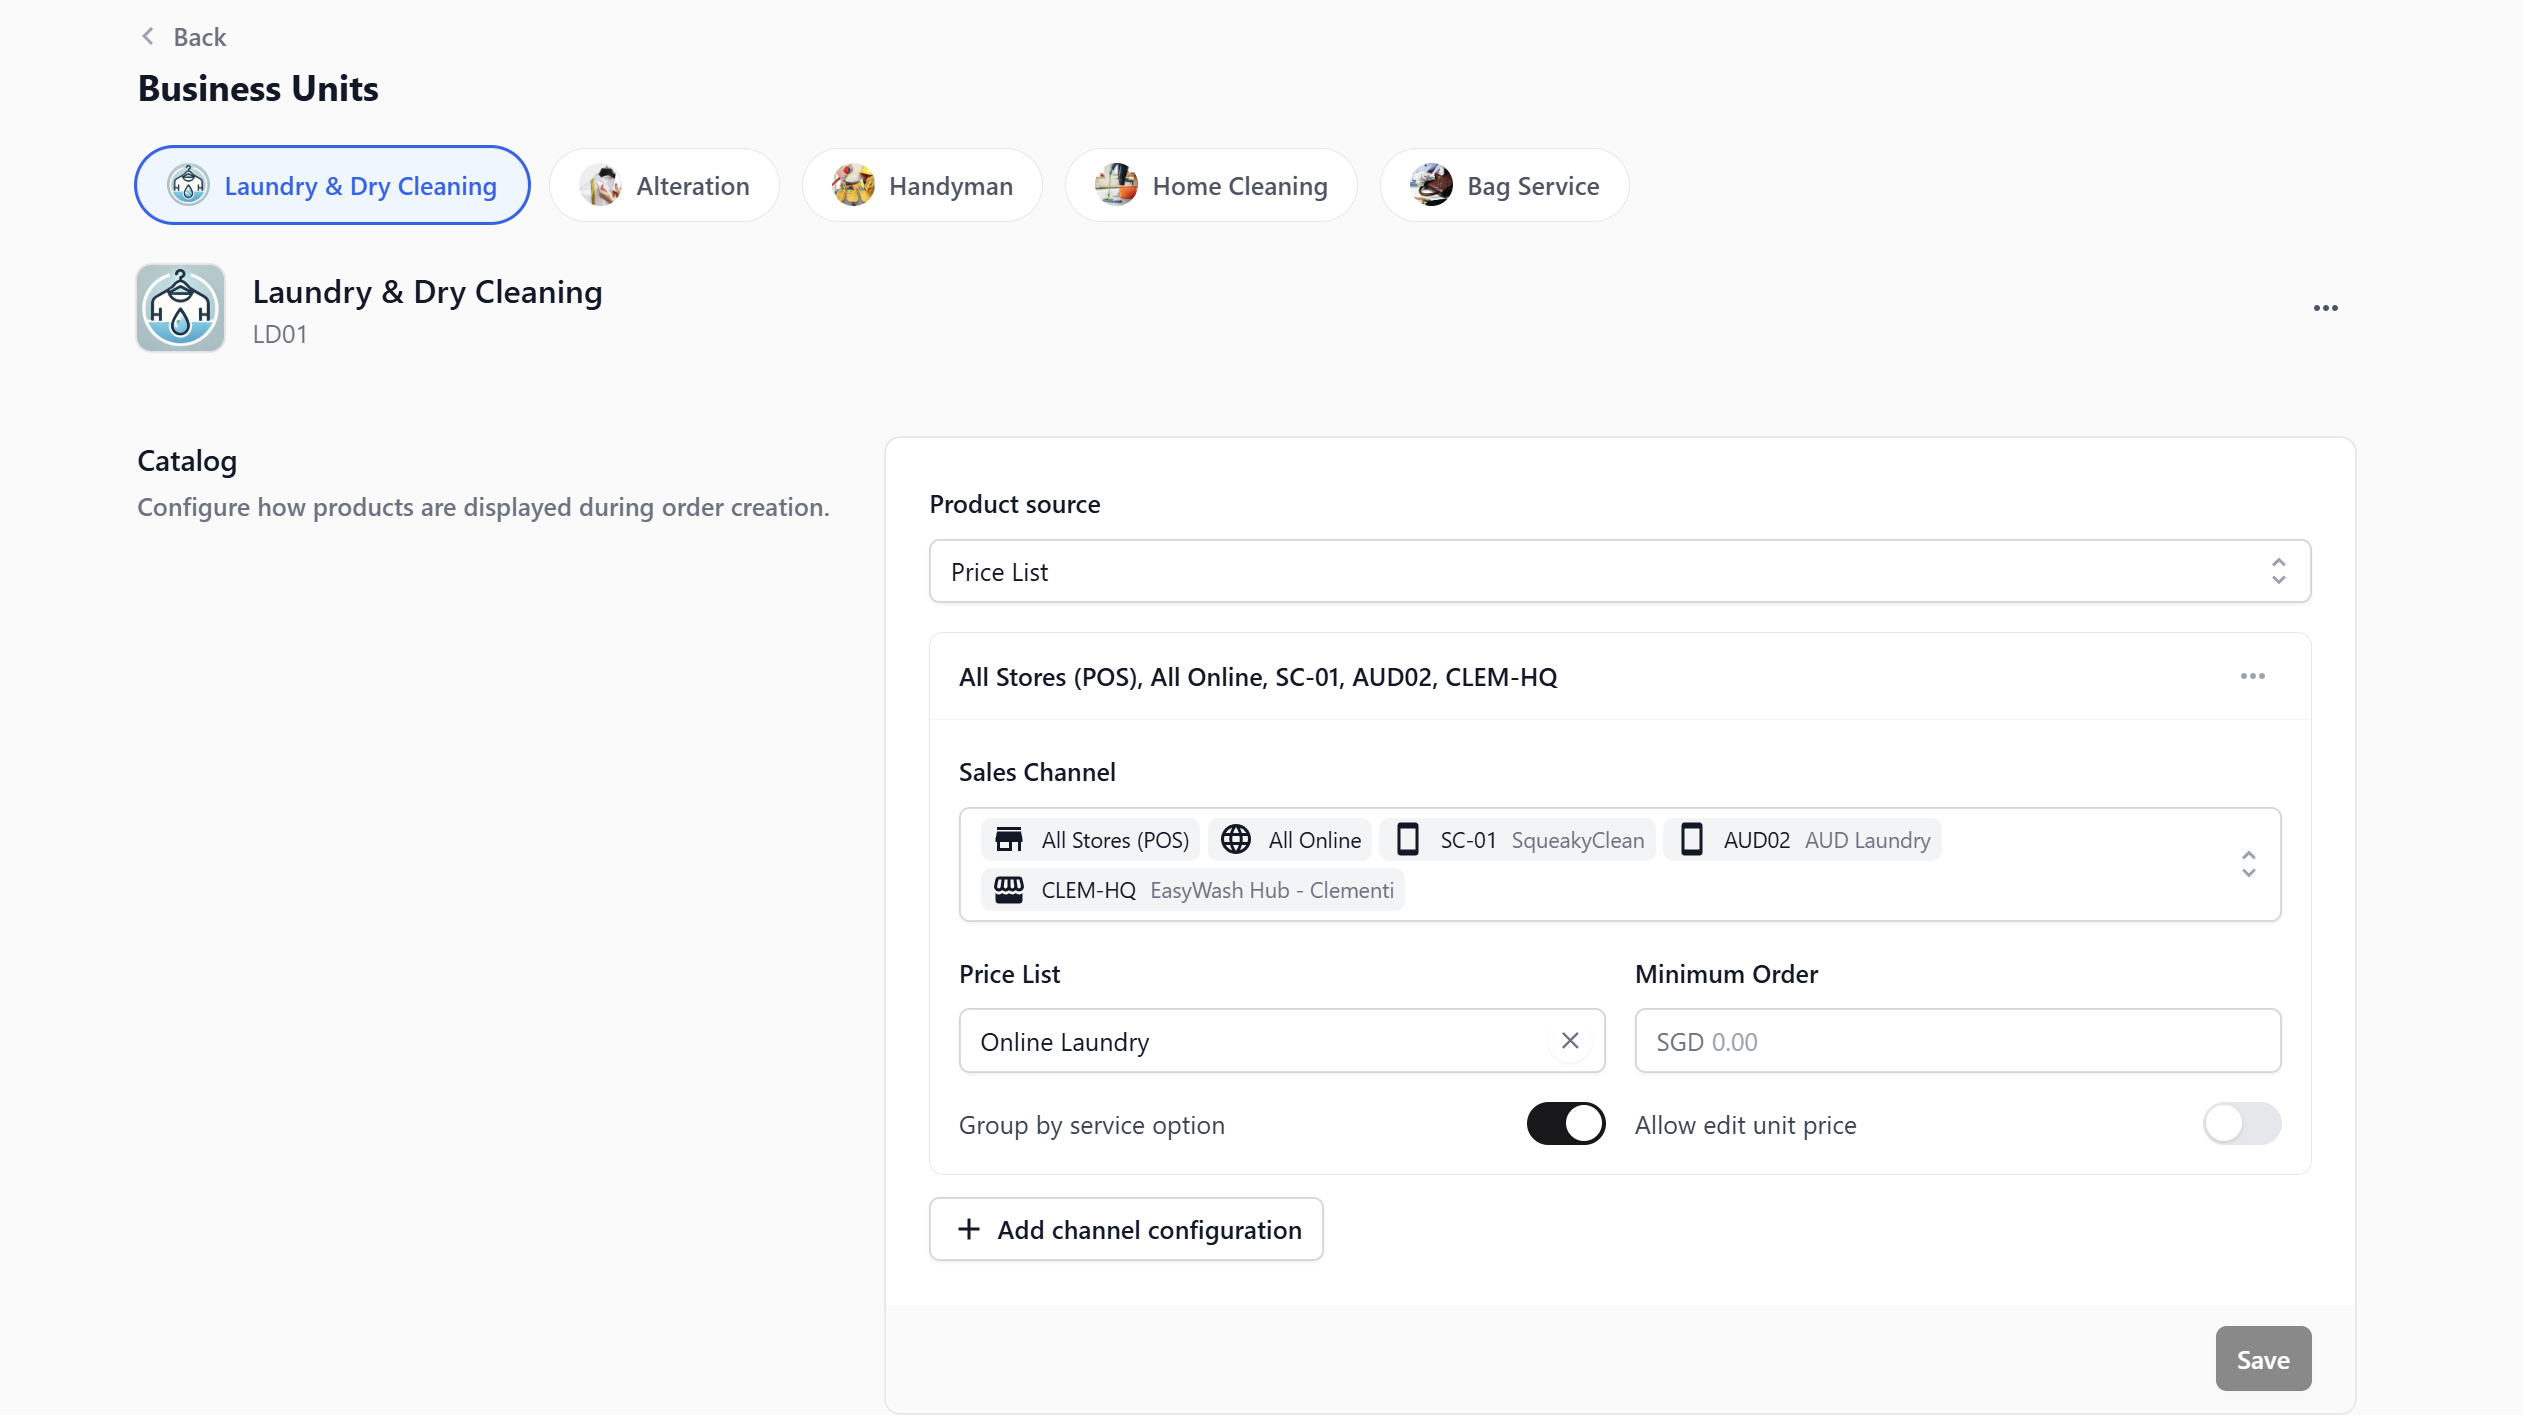Click into the Minimum Order SGD field
Screen dimensions: 2524x1416
[x=1957, y=1041]
